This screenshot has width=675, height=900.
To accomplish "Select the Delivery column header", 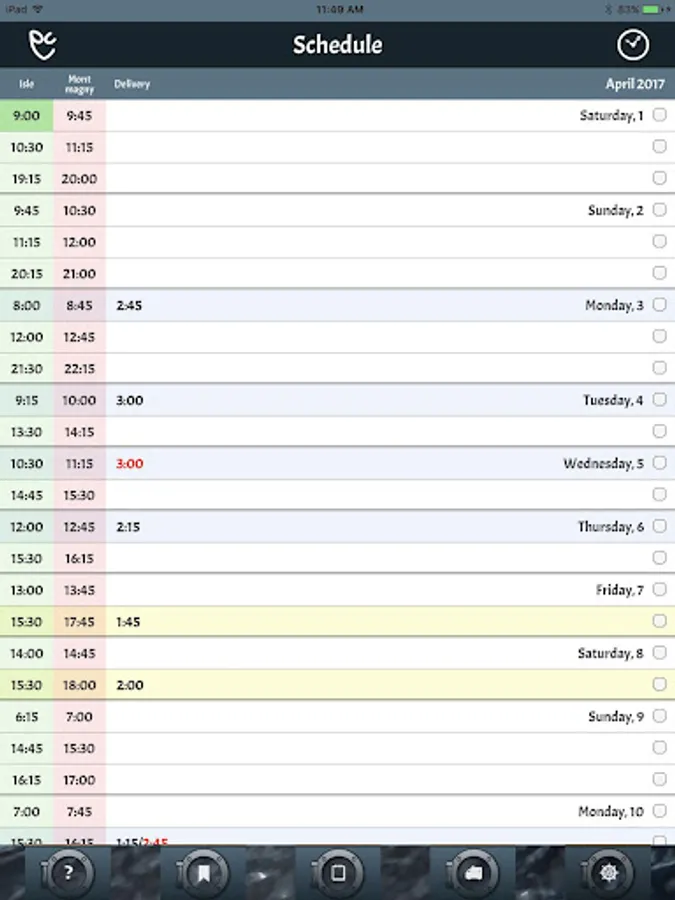I will click(x=132, y=84).
